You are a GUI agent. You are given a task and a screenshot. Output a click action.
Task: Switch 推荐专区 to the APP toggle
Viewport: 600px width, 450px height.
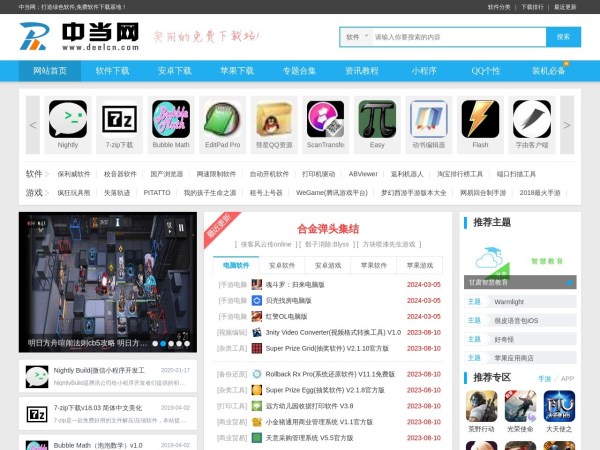[x=567, y=378]
